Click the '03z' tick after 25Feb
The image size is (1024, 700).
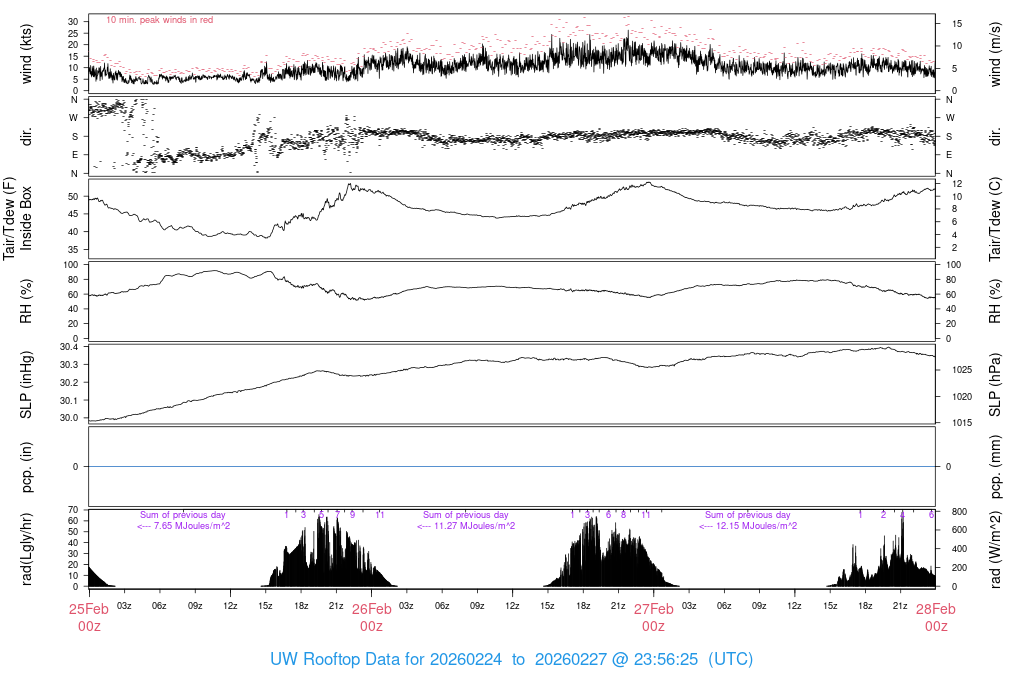(124, 605)
